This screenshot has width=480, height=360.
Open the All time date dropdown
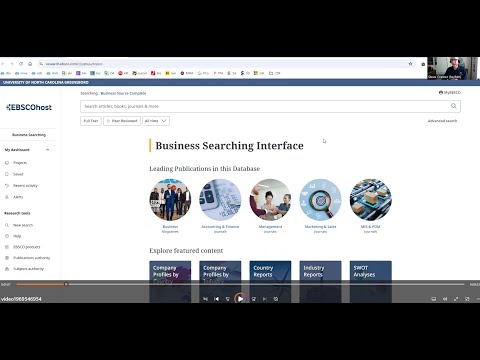point(156,121)
